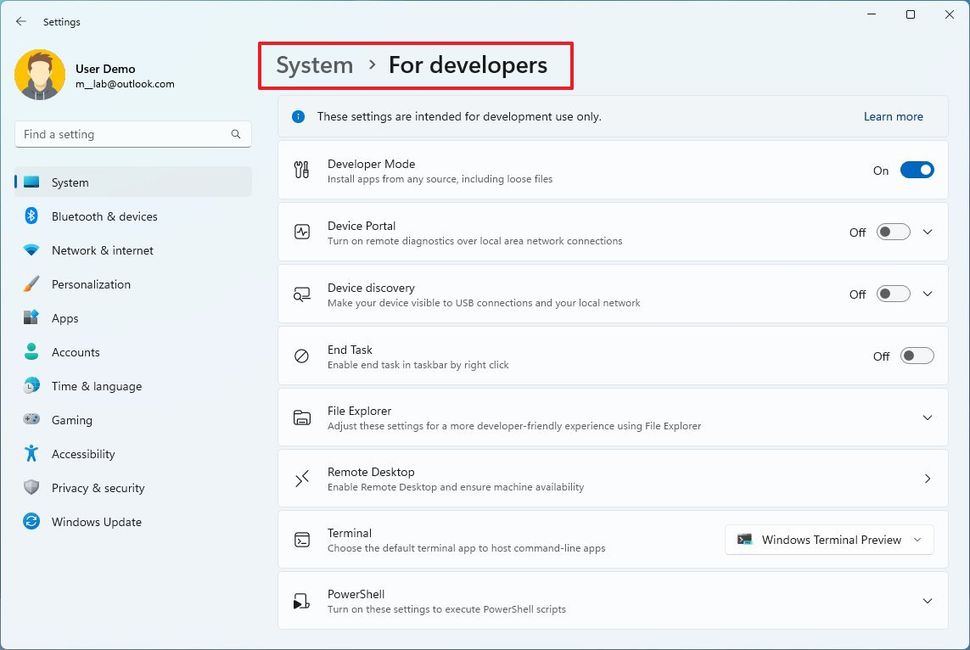
Task: Open the Network & internet category
Action: pyautogui.click(x=132, y=250)
